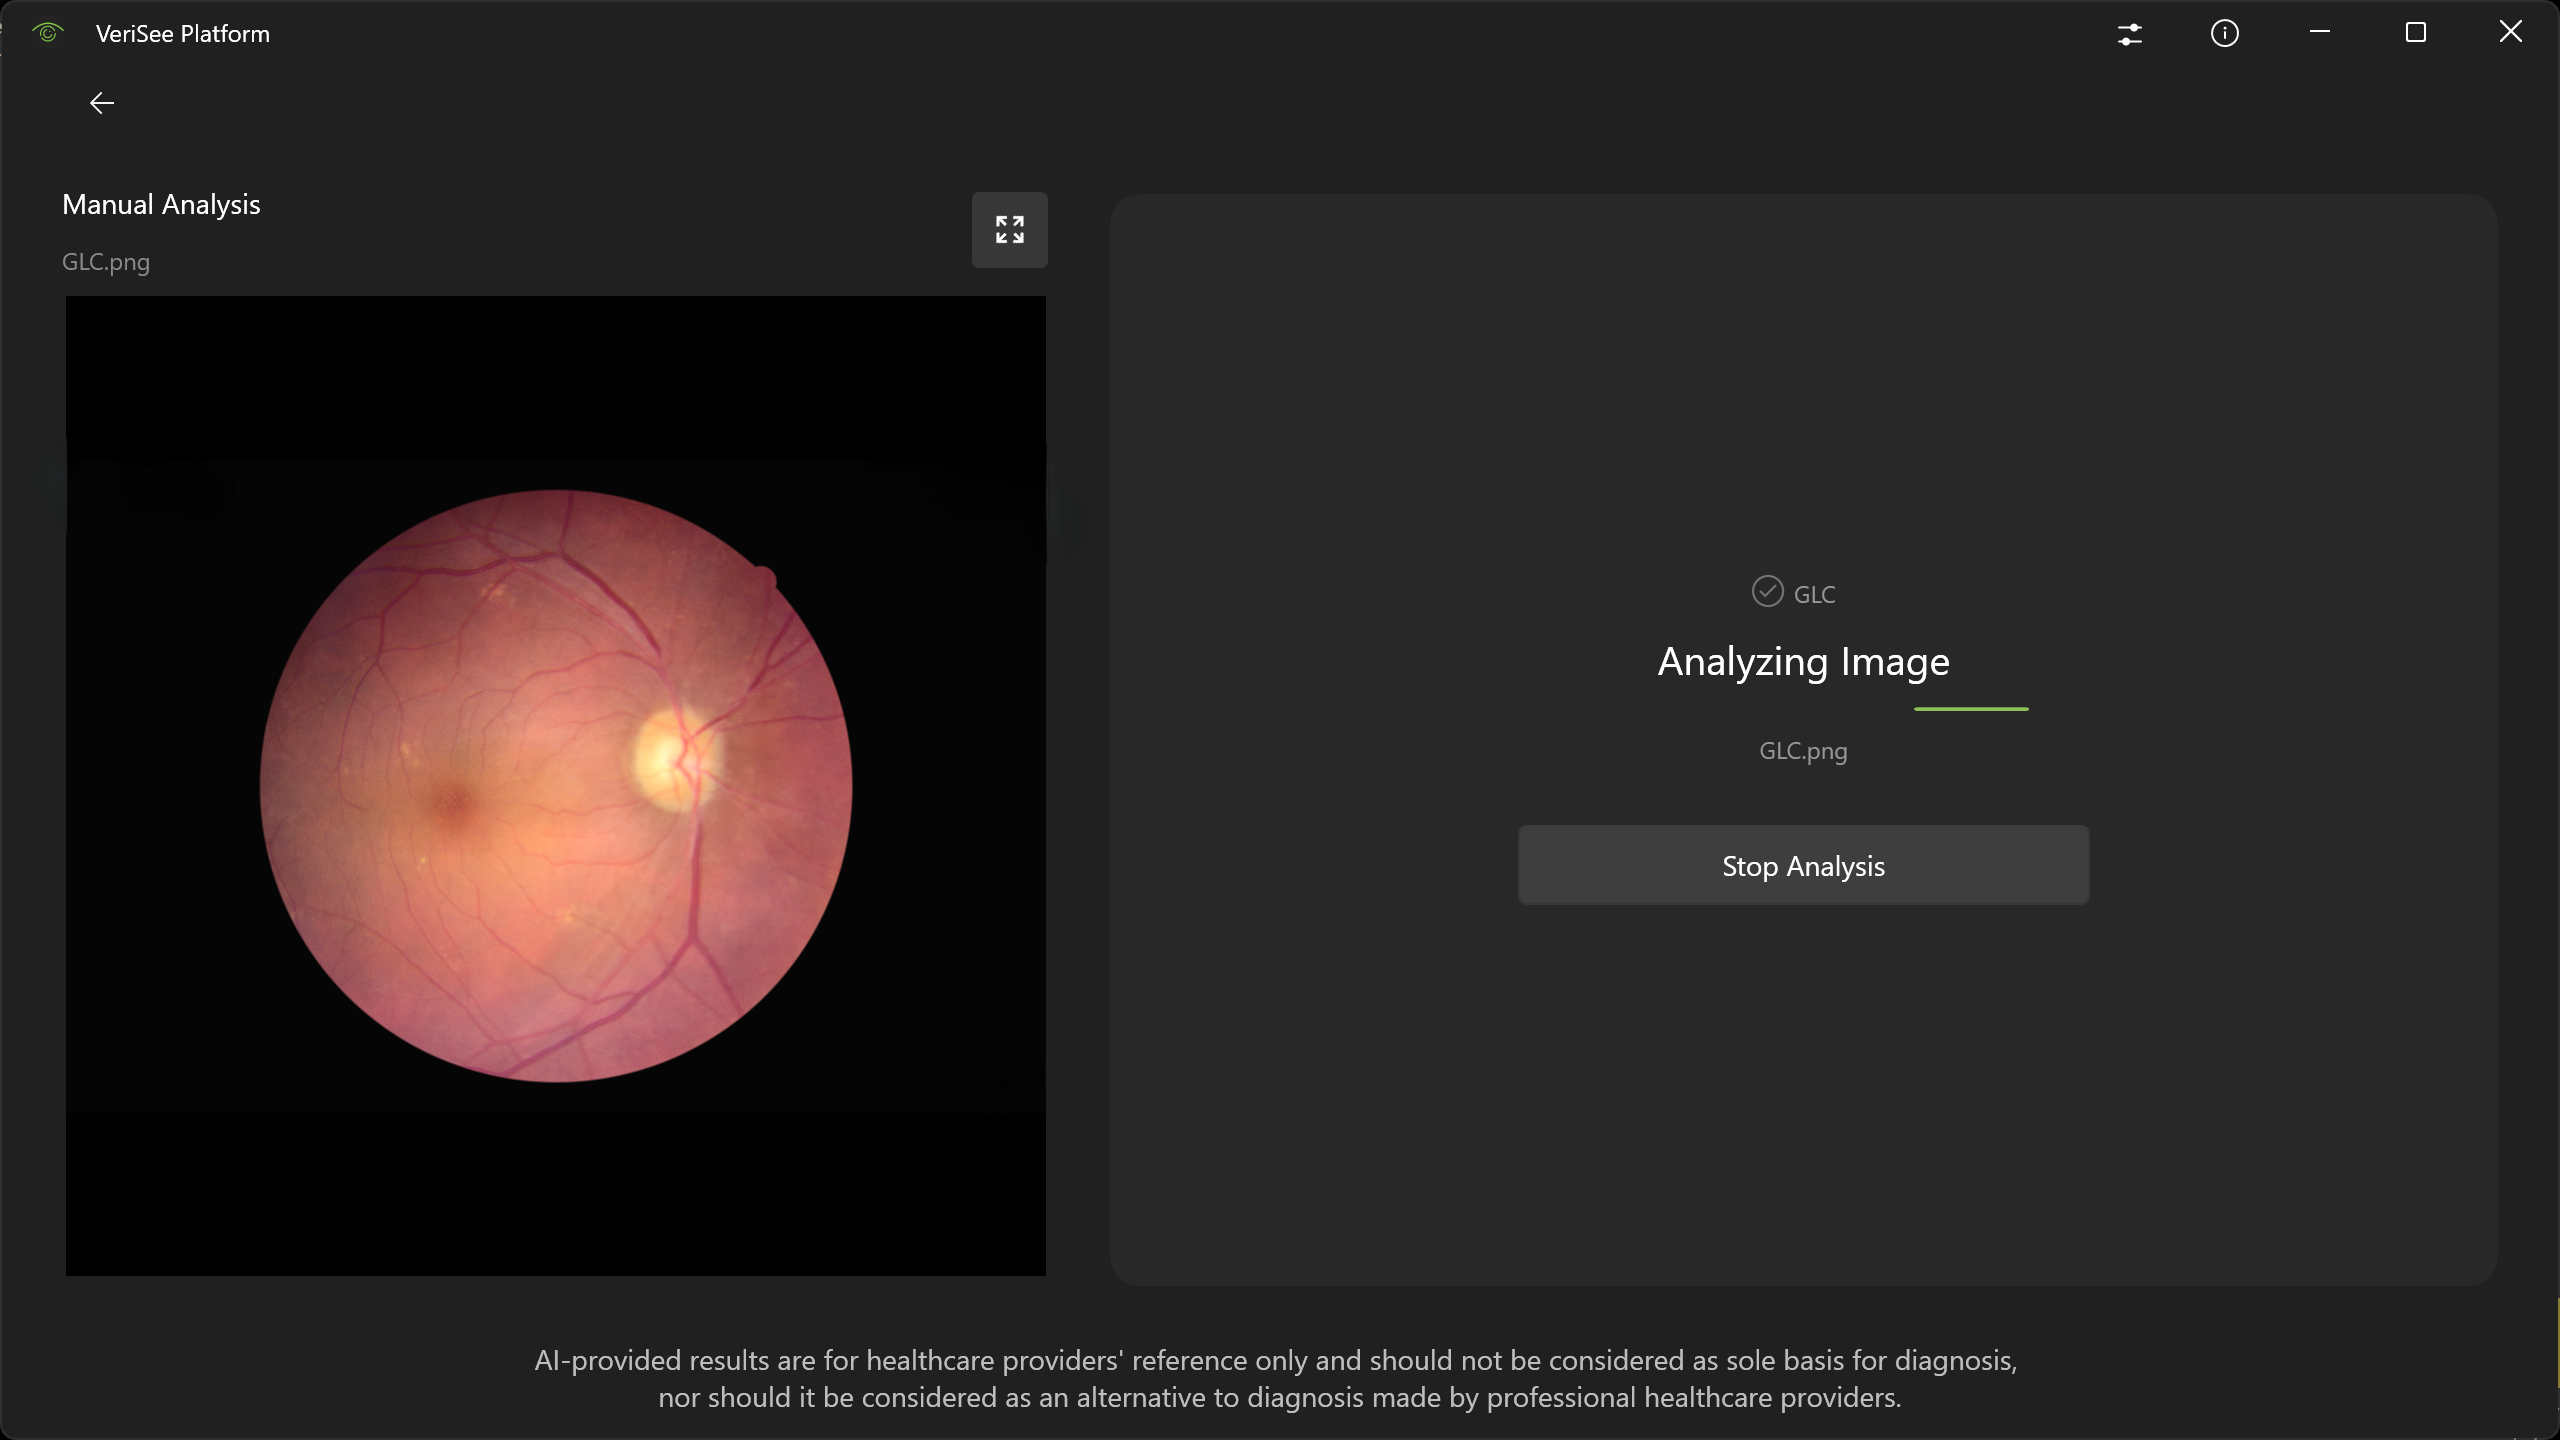
Task: Click the GLC checkmark circle icon
Action: [x=1767, y=592]
